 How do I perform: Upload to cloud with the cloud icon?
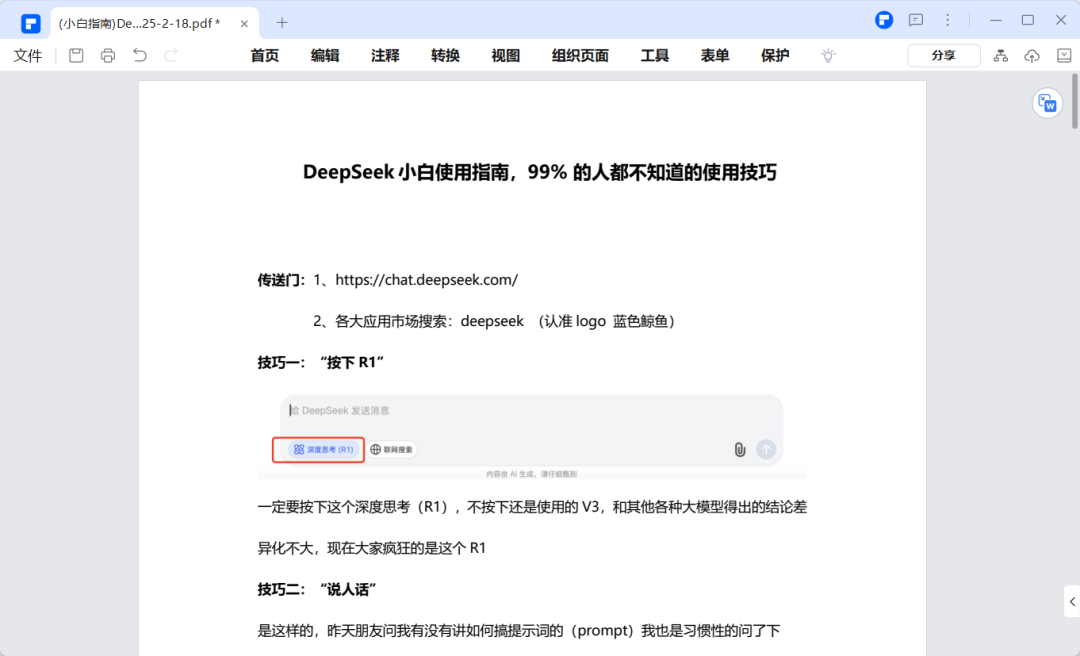[1032, 56]
